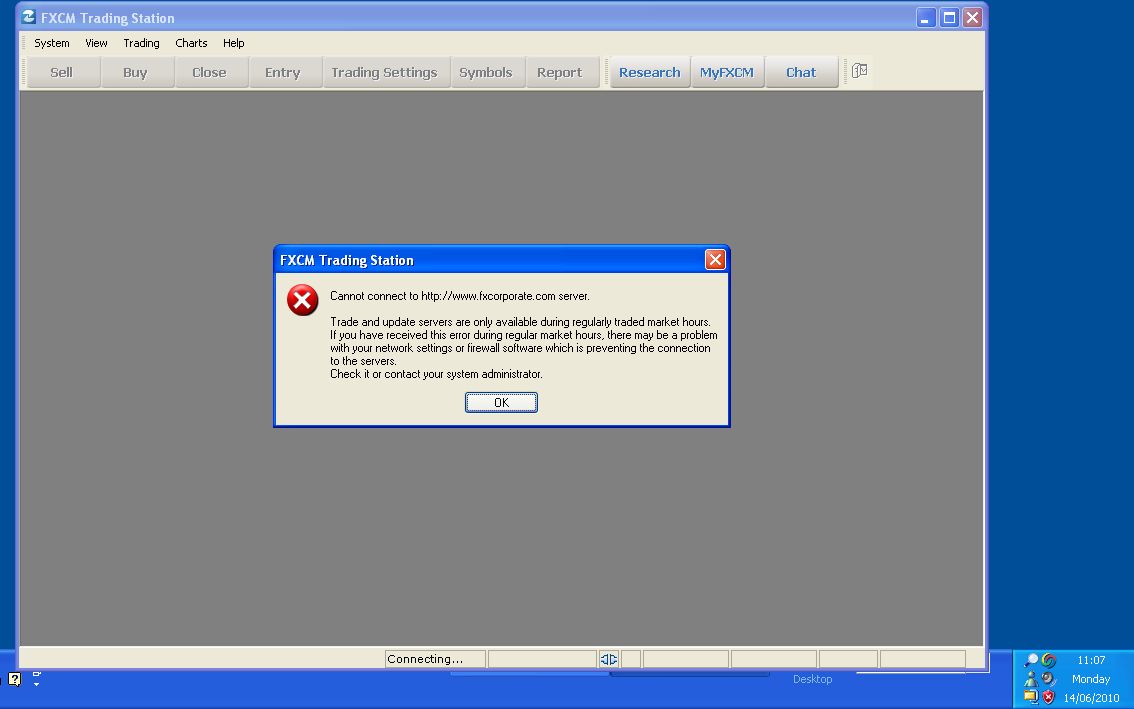Viewport: 1134px width, 709px height.
Task: Click the 14/06/2010 date in the taskbar
Action: (x=1091, y=697)
